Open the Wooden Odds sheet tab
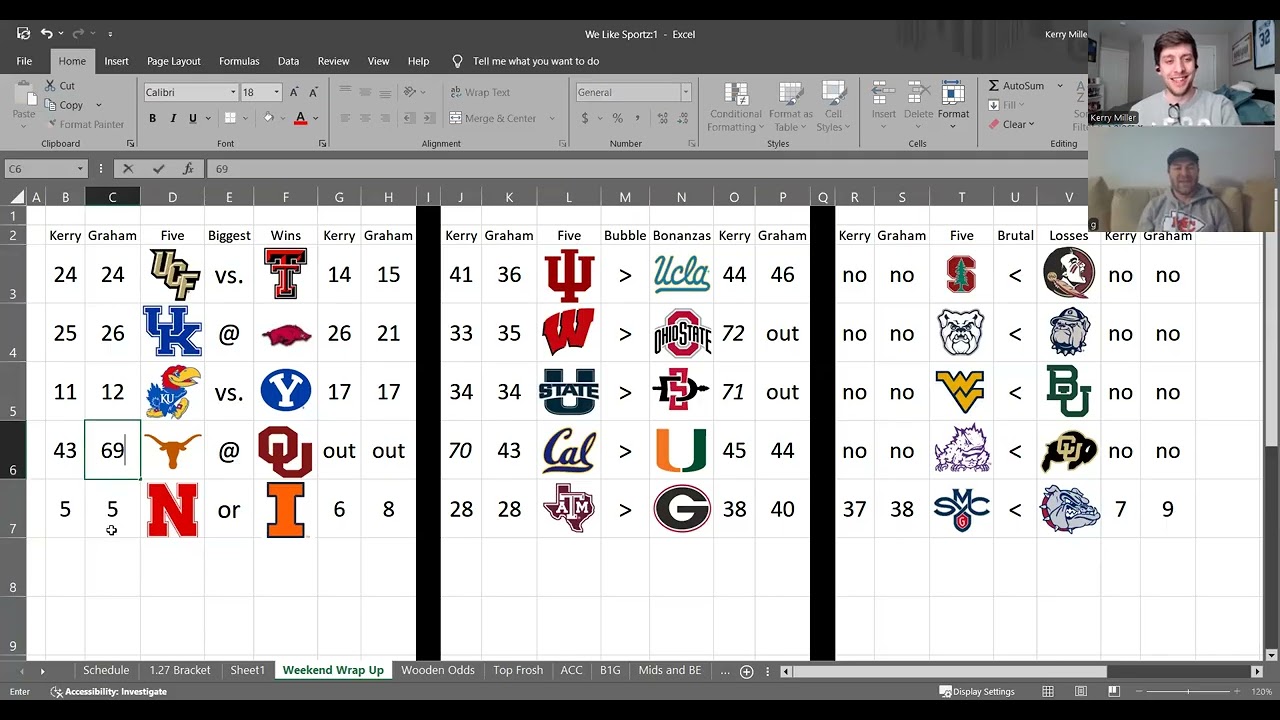The width and height of the screenshot is (1280, 720). (438, 670)
